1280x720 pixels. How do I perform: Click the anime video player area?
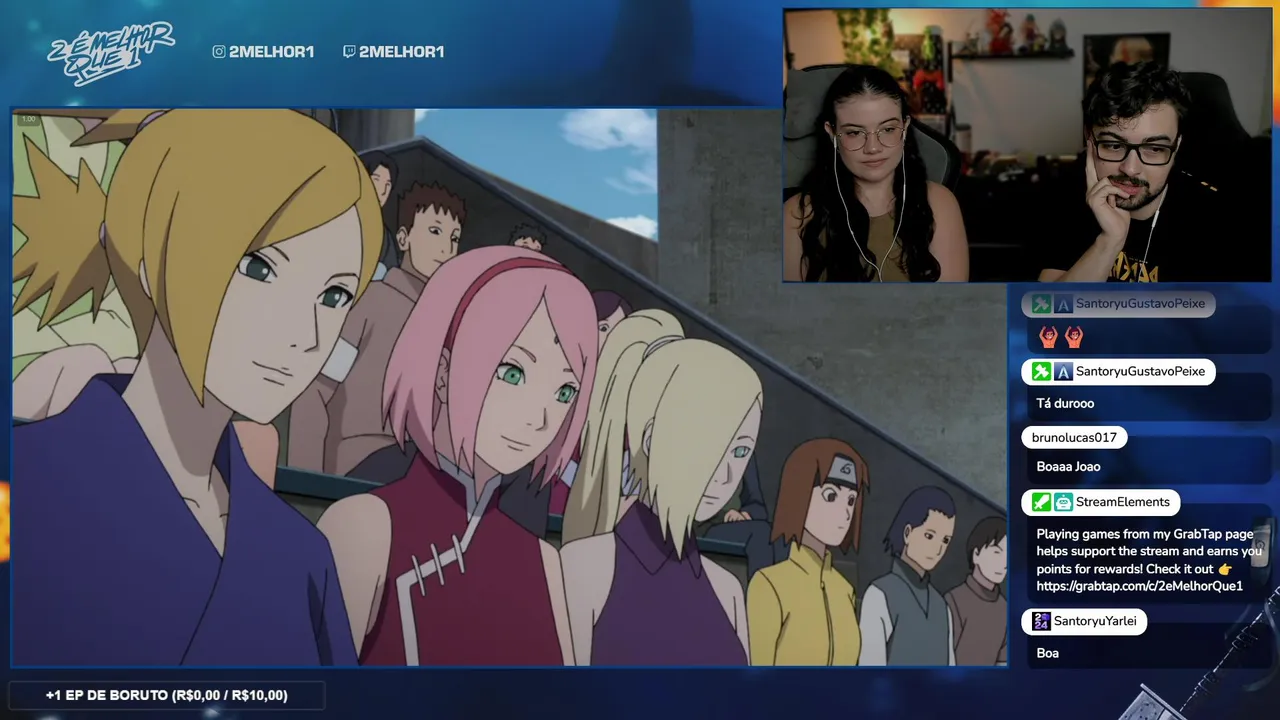509,387
